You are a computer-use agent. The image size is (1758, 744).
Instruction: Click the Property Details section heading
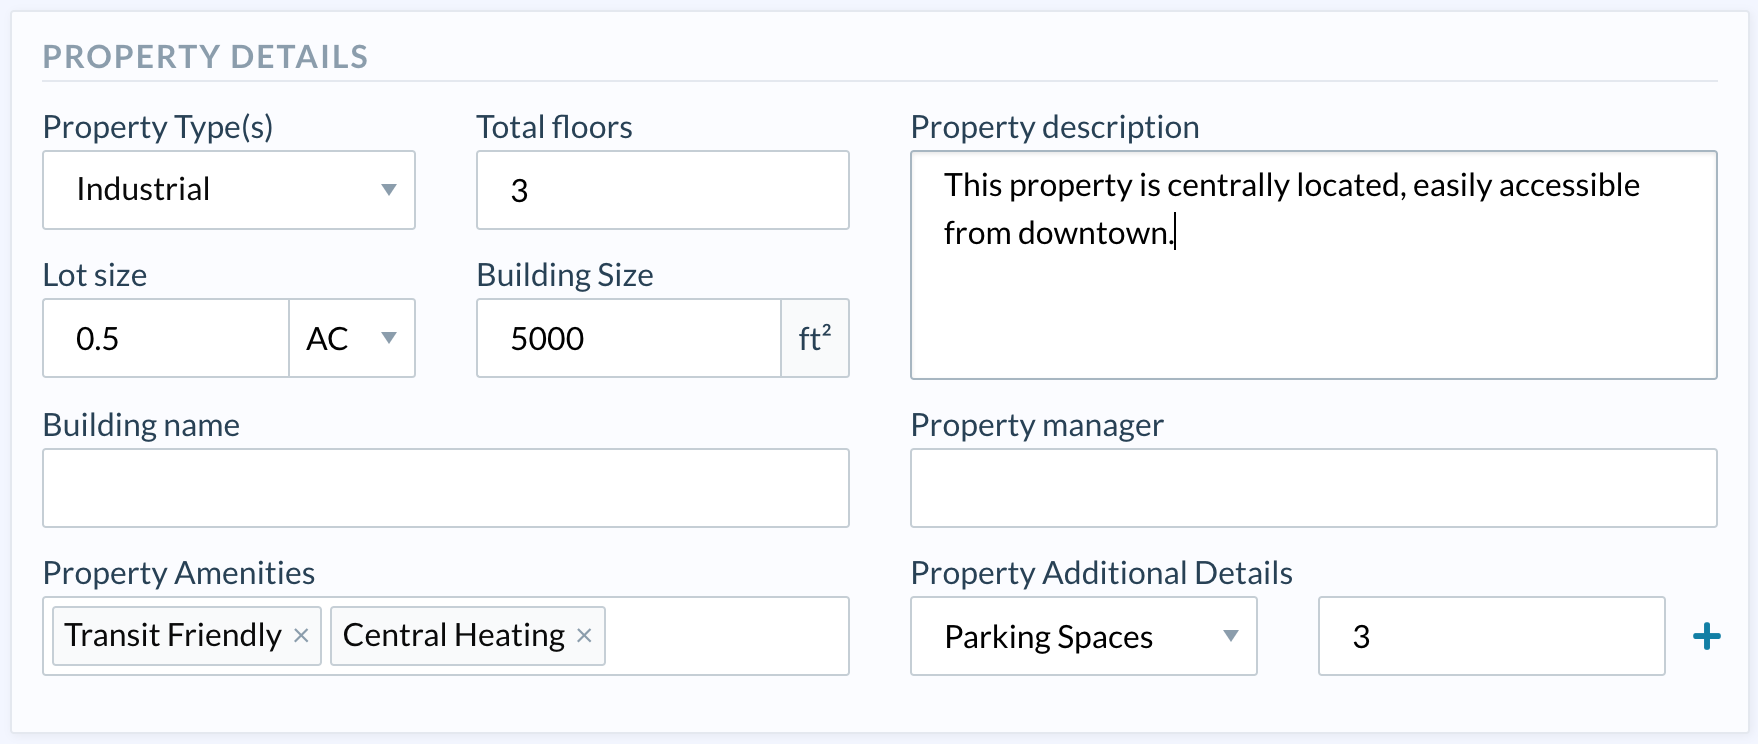[205, 57]
